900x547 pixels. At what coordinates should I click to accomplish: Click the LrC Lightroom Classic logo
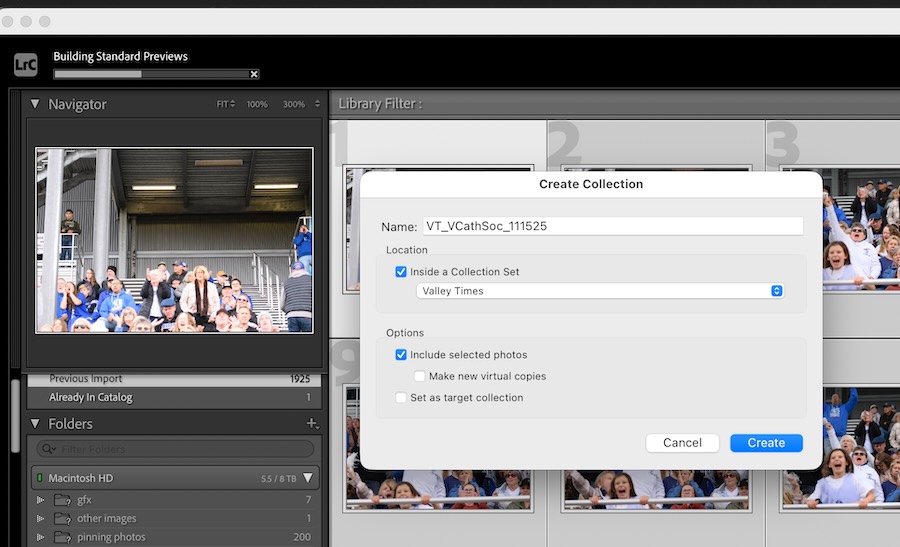tap(26, 64)
